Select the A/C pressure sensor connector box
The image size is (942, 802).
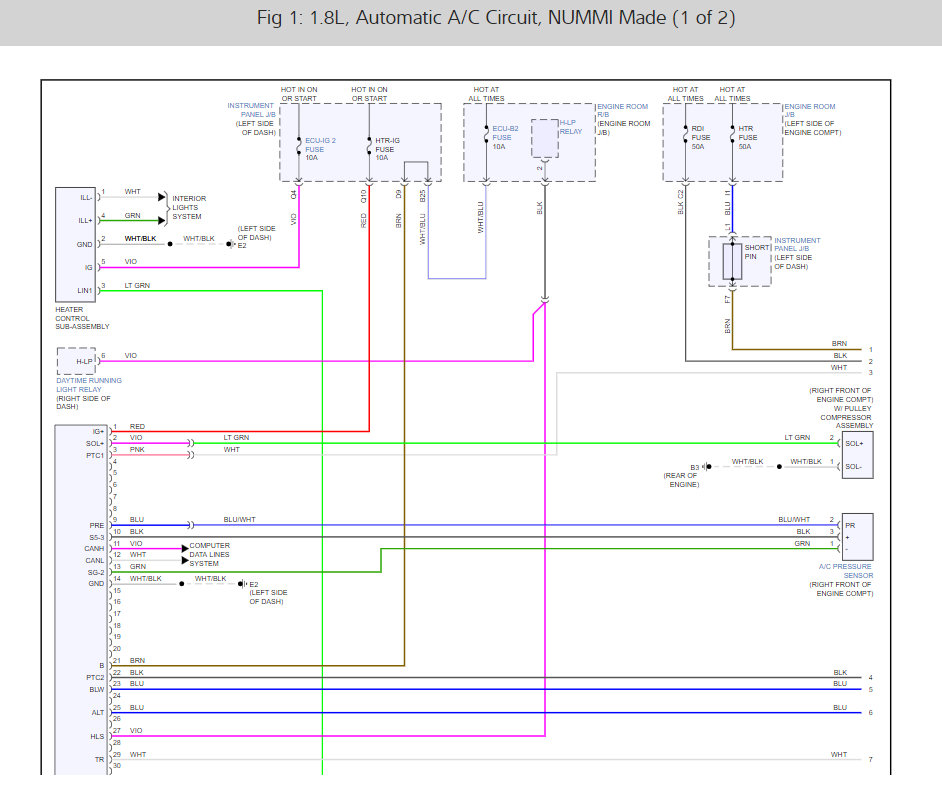point(857,537)
